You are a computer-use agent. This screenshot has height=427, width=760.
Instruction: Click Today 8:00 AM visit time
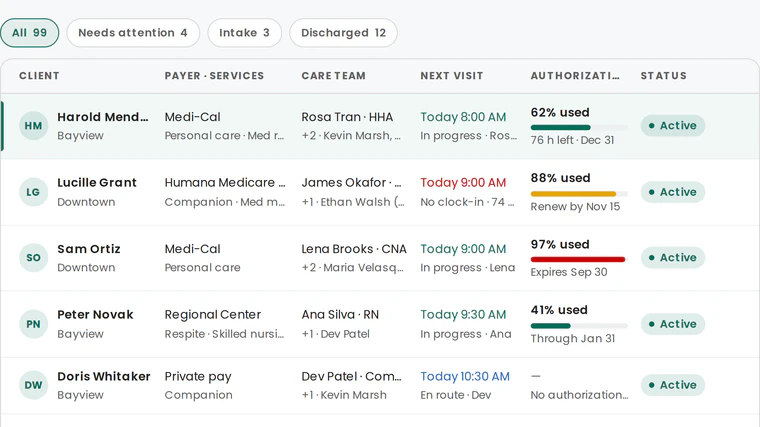463,117
